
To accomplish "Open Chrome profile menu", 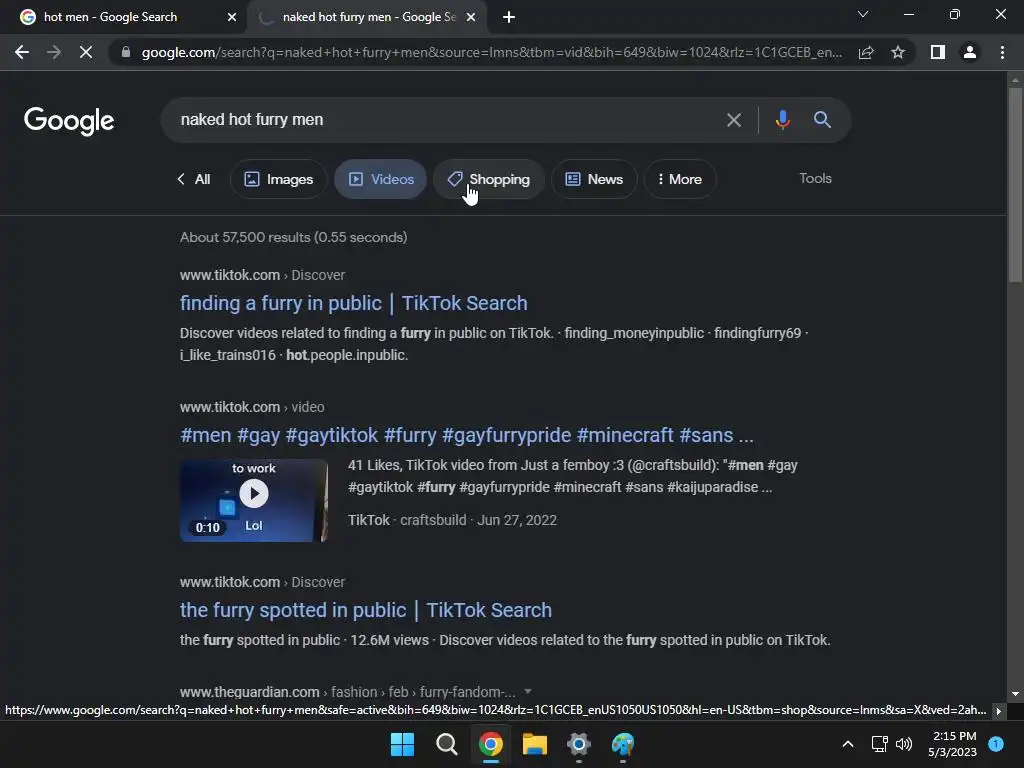I will click(970, 52).
